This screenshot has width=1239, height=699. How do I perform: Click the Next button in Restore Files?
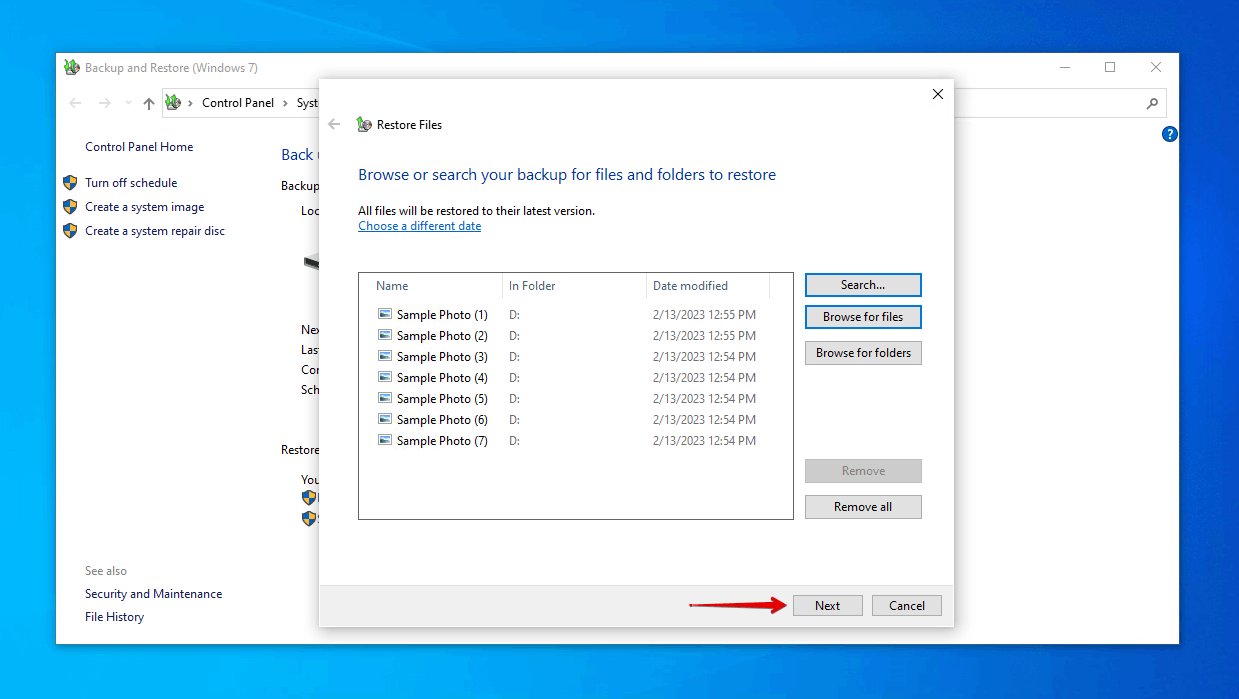tap(827, 605)
